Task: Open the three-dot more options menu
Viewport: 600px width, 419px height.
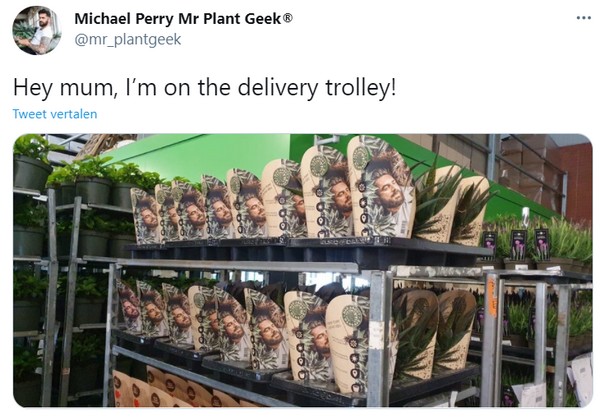Action: [x=584, y=18]
